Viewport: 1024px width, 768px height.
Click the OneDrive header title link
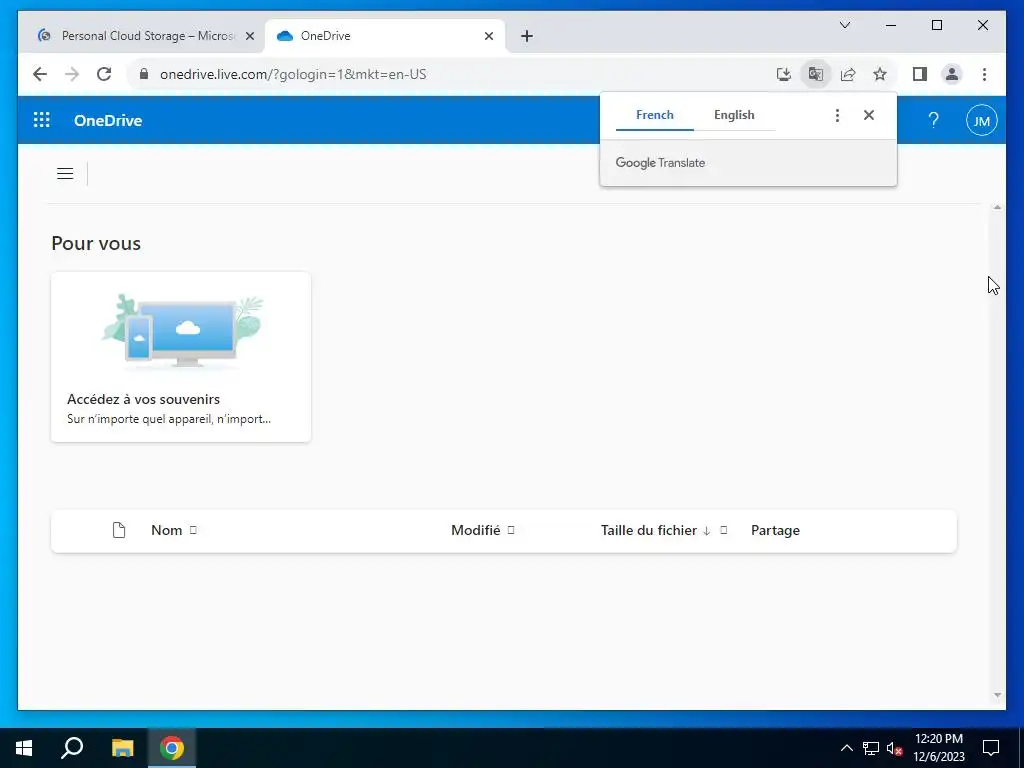[x=108, y=120]
